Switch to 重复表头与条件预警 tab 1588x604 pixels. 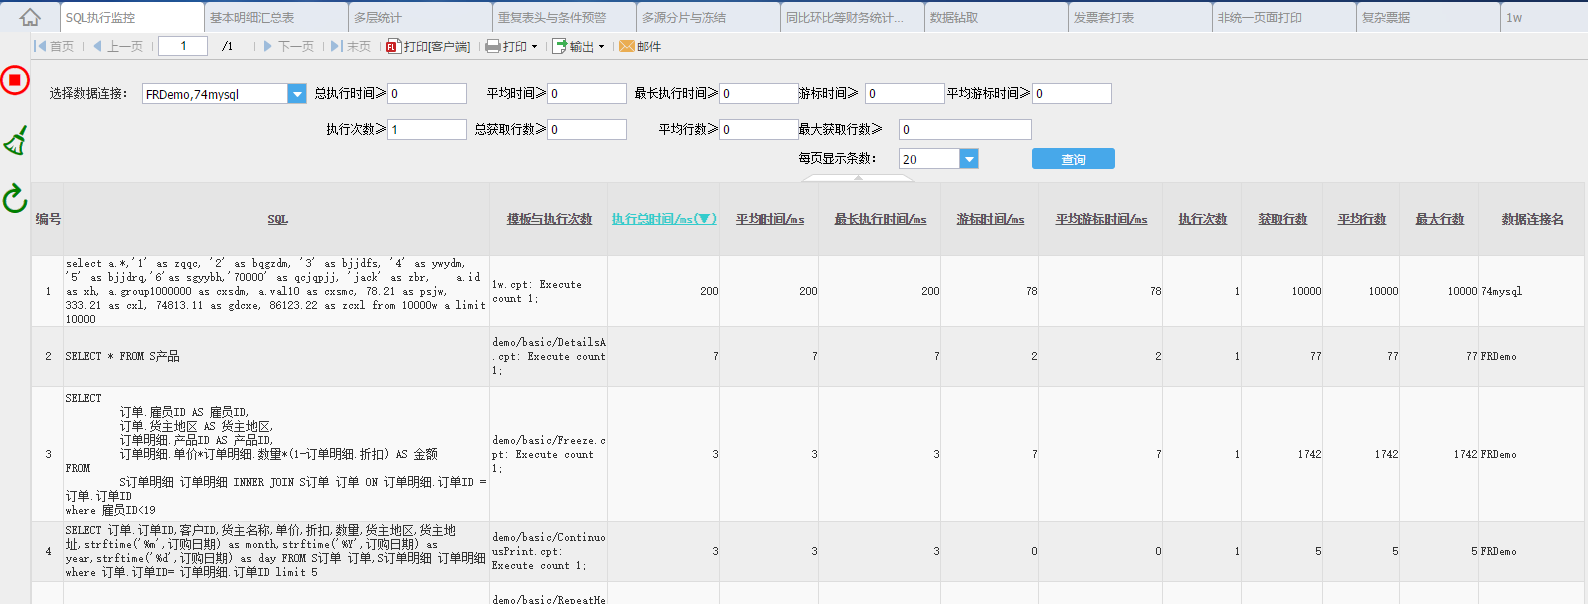pos(565,17)
